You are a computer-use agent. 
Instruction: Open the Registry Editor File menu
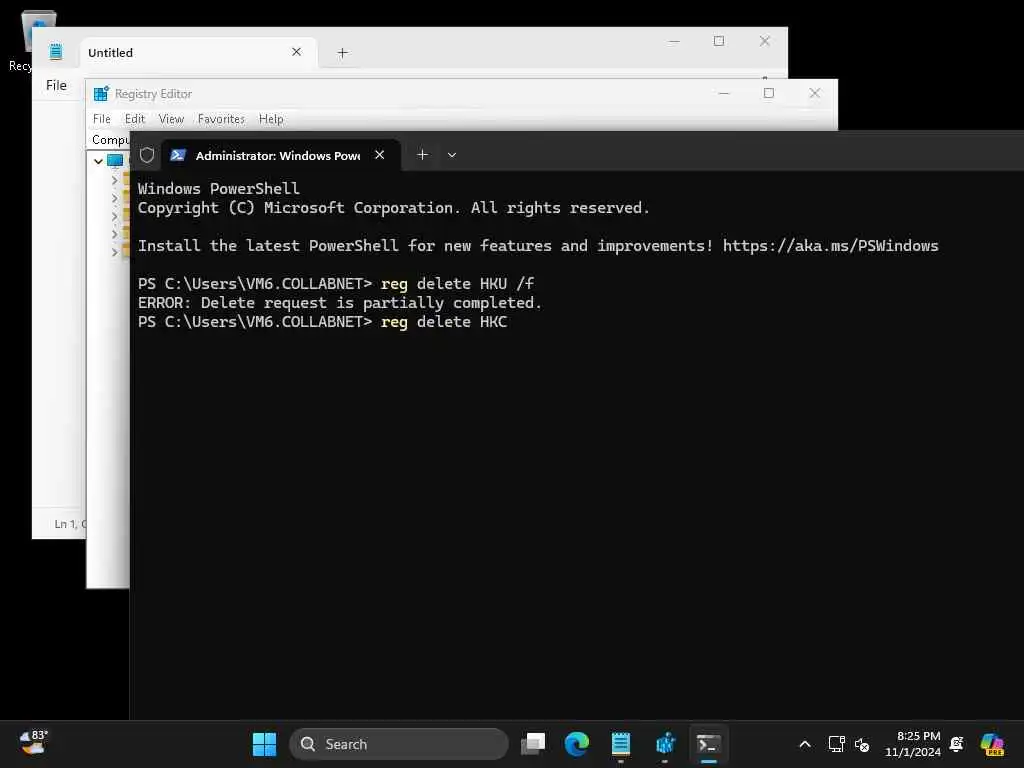tap(102, 119)
